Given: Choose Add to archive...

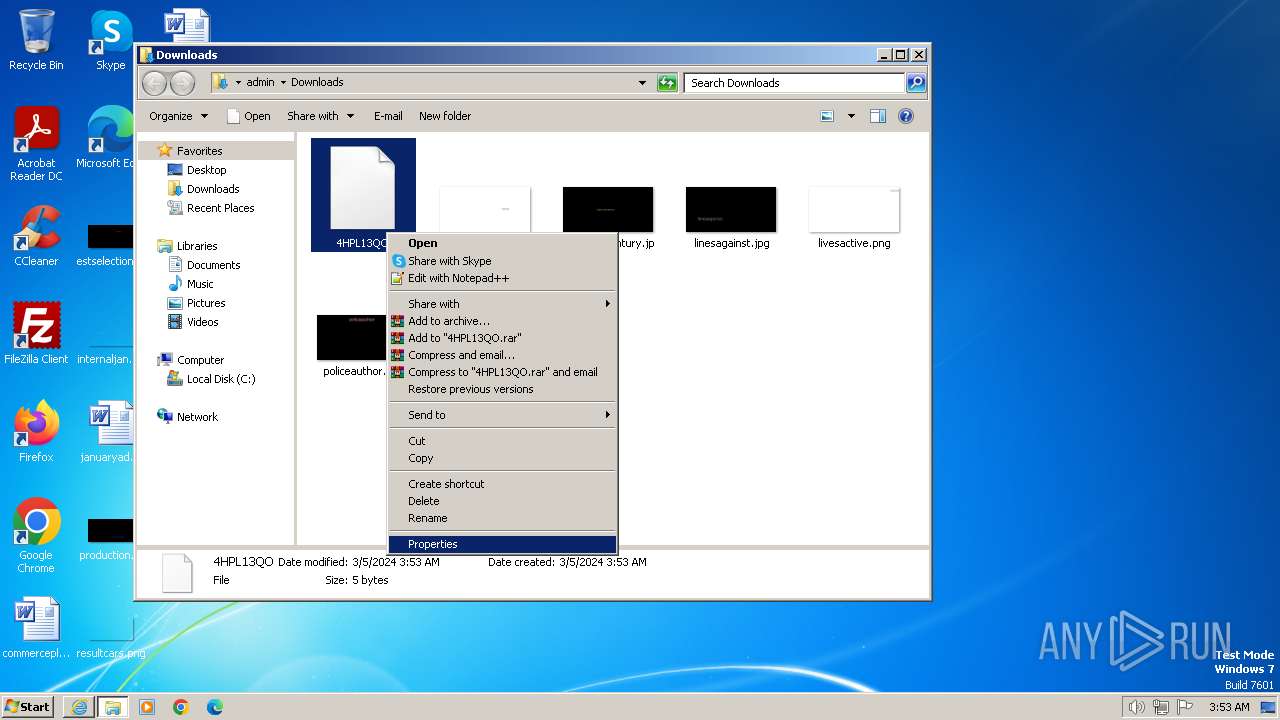Looking at the screenshot, I should click(x=502, y=321).
